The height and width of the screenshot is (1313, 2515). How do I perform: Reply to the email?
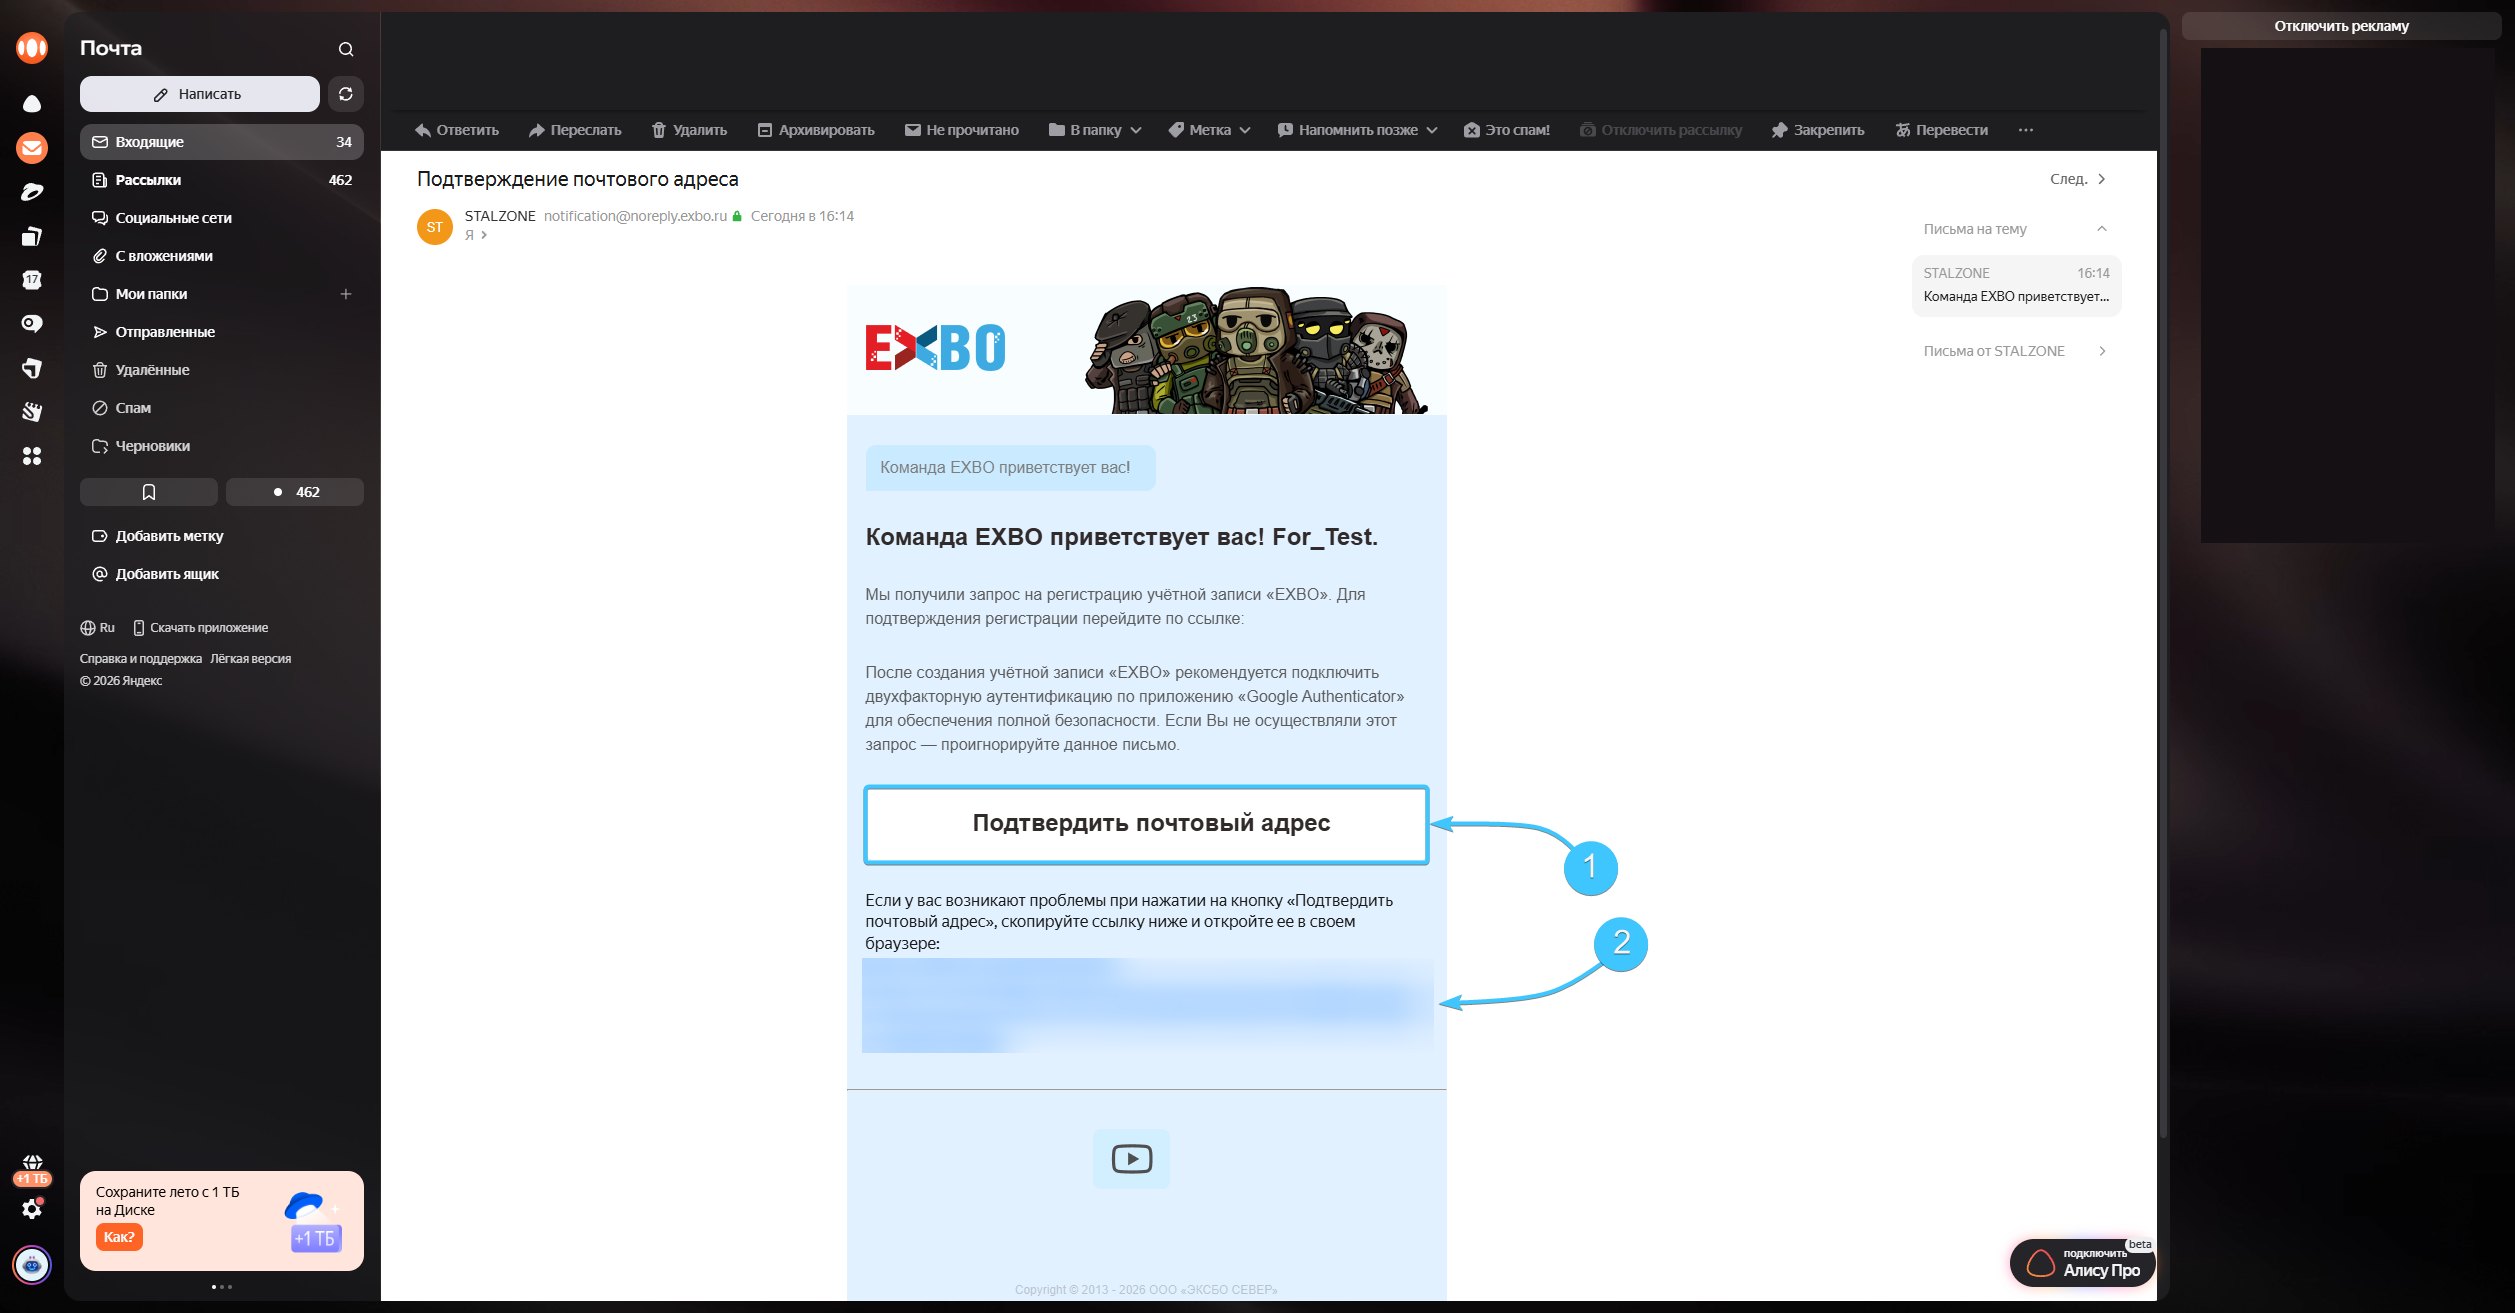(x=456, y=130)
